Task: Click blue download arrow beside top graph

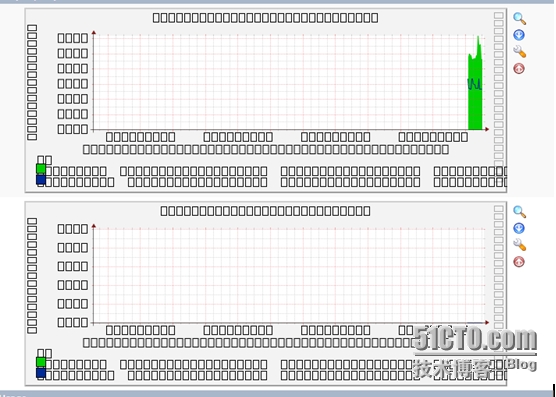Action: (519, 35)
